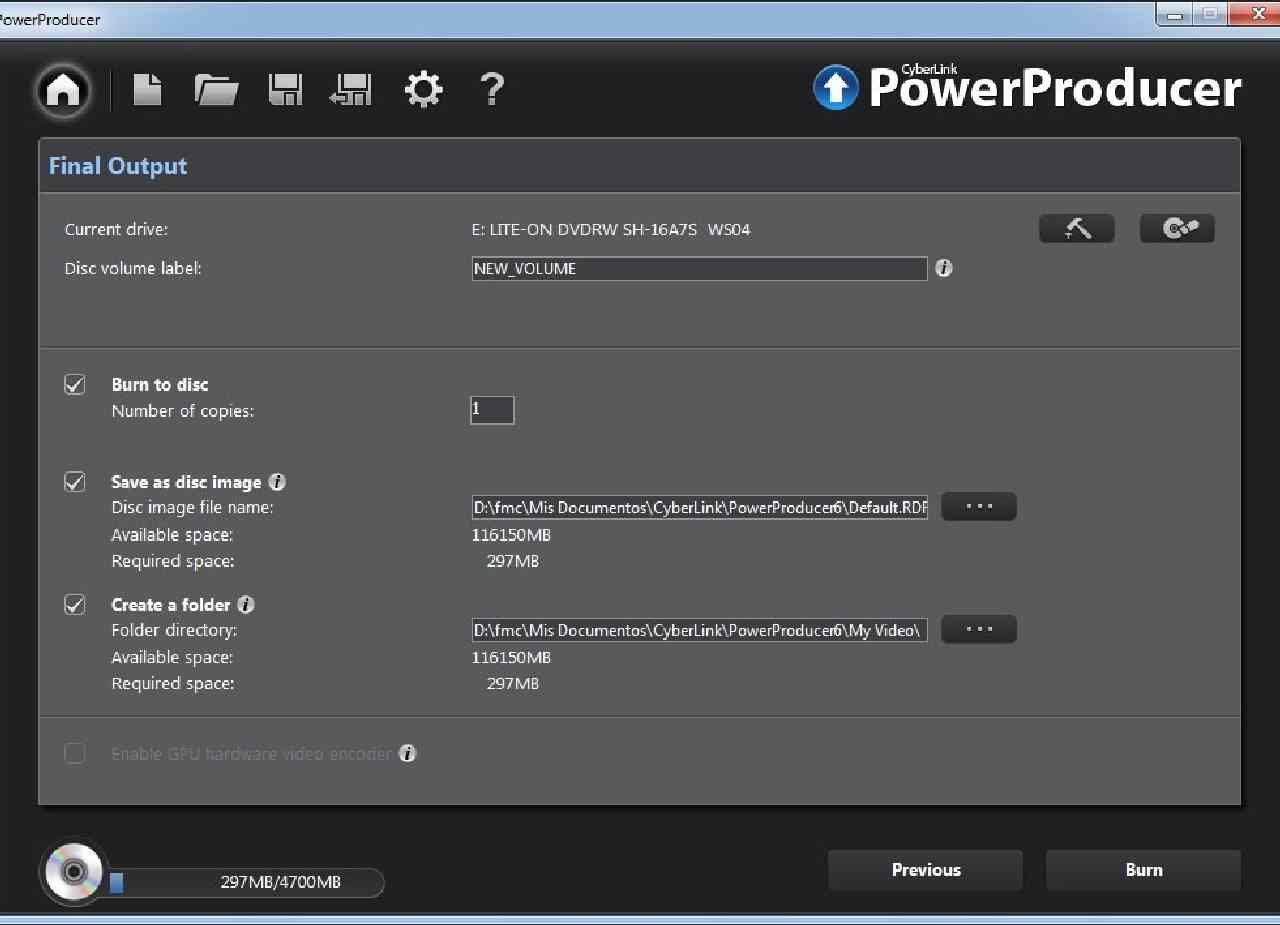Click the Final Output heading
1280x925 pixels.
(118, 166)
